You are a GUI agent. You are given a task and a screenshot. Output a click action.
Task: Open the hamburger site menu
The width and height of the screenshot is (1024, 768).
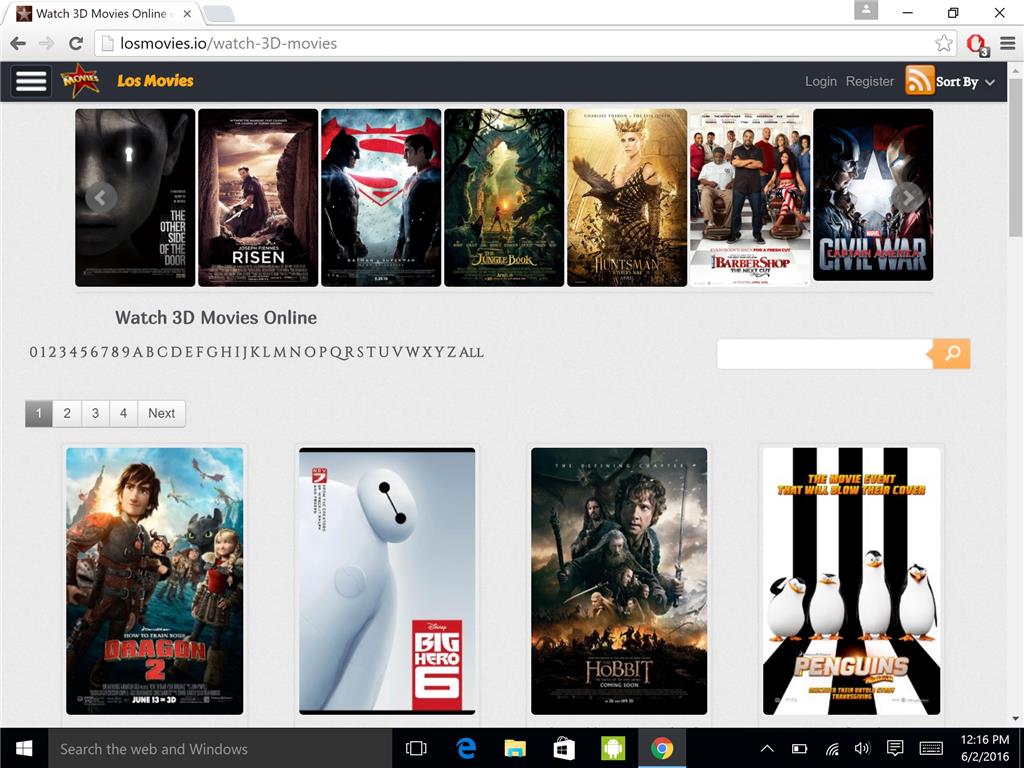click(x=31, y=82)
